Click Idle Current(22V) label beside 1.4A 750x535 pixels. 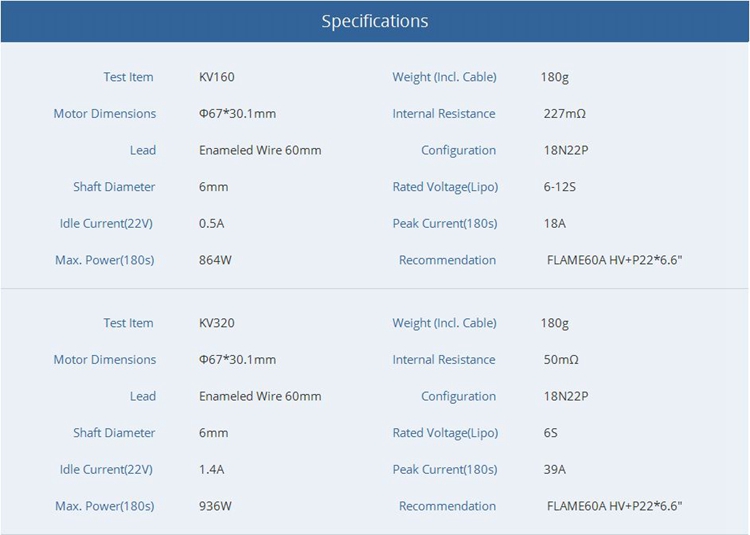pyautogui.click(x=108, y=470)
